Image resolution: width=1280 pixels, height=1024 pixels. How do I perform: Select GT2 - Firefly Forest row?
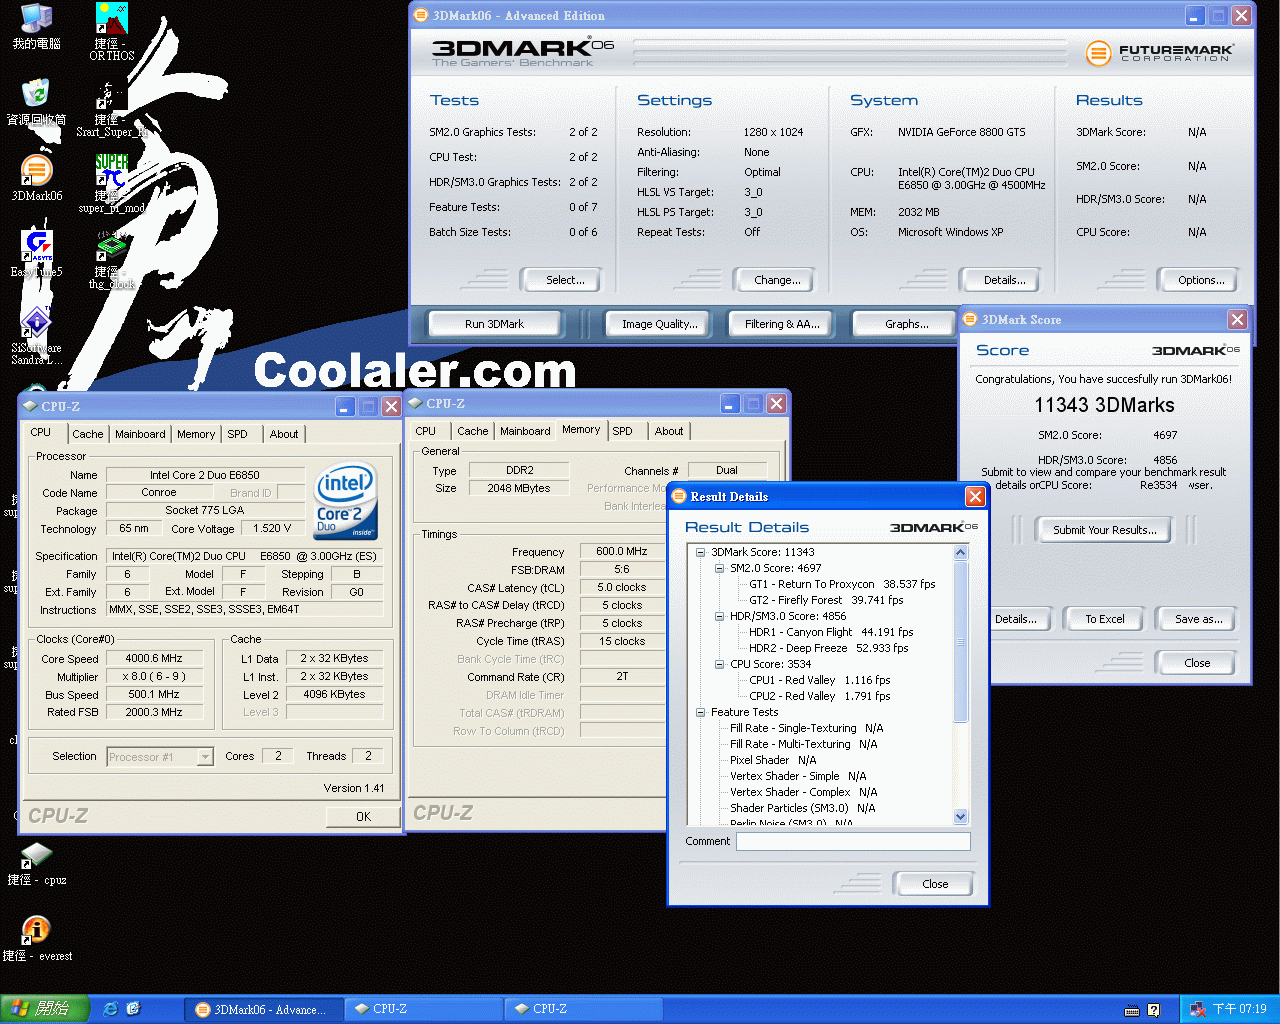tap(826, 601)
